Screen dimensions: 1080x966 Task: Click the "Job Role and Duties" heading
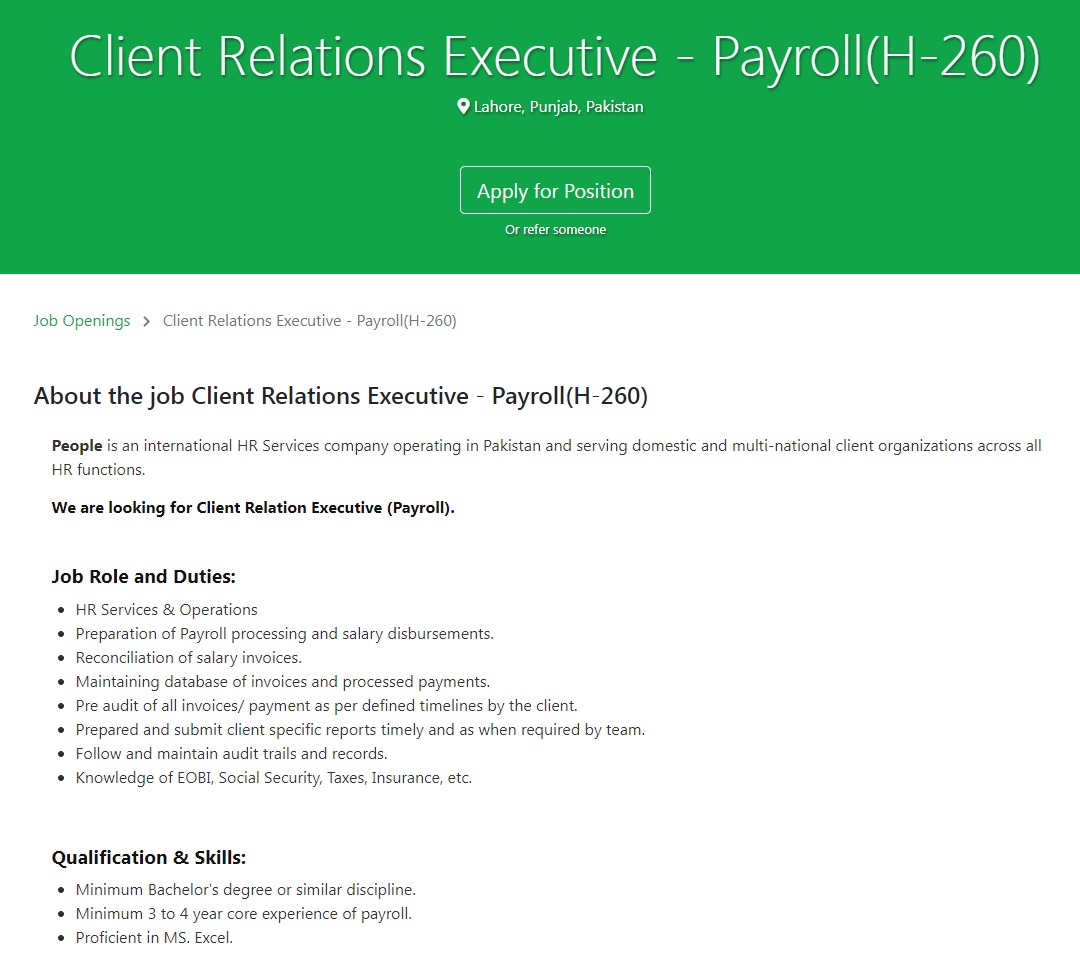pyautogui.click(x=144, y=577)
